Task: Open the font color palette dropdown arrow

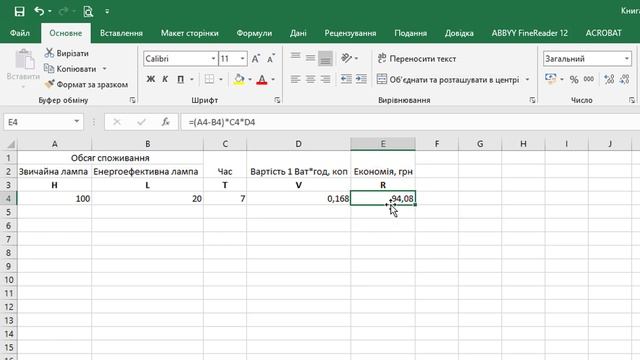Action: (x=273, y=79)
